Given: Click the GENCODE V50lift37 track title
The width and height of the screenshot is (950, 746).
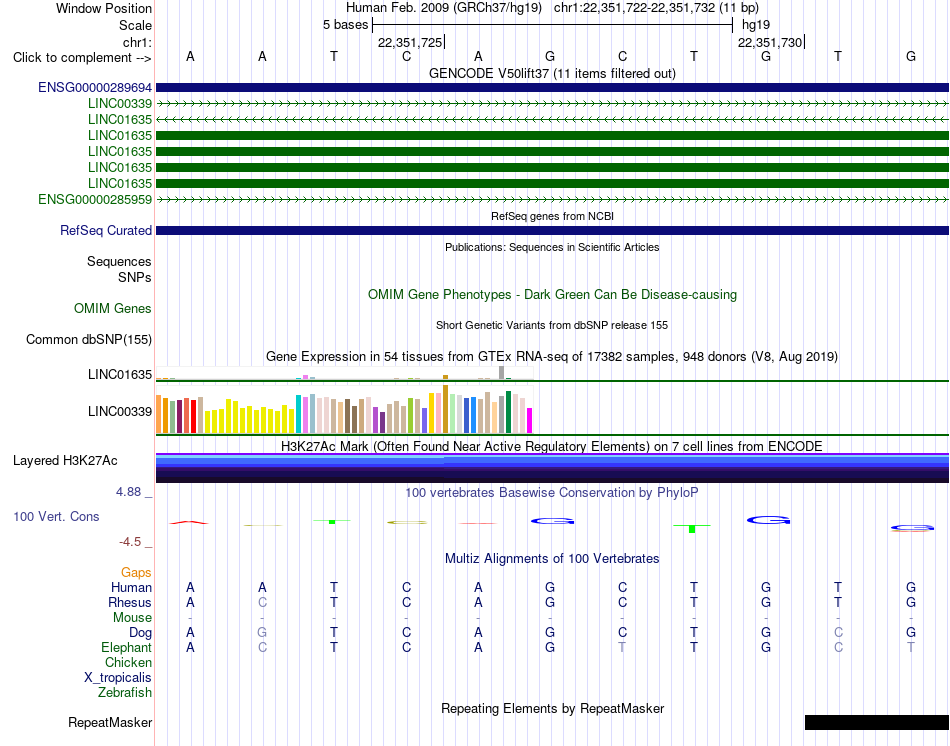Looking at the screenshot, I should tap(553, 73).
